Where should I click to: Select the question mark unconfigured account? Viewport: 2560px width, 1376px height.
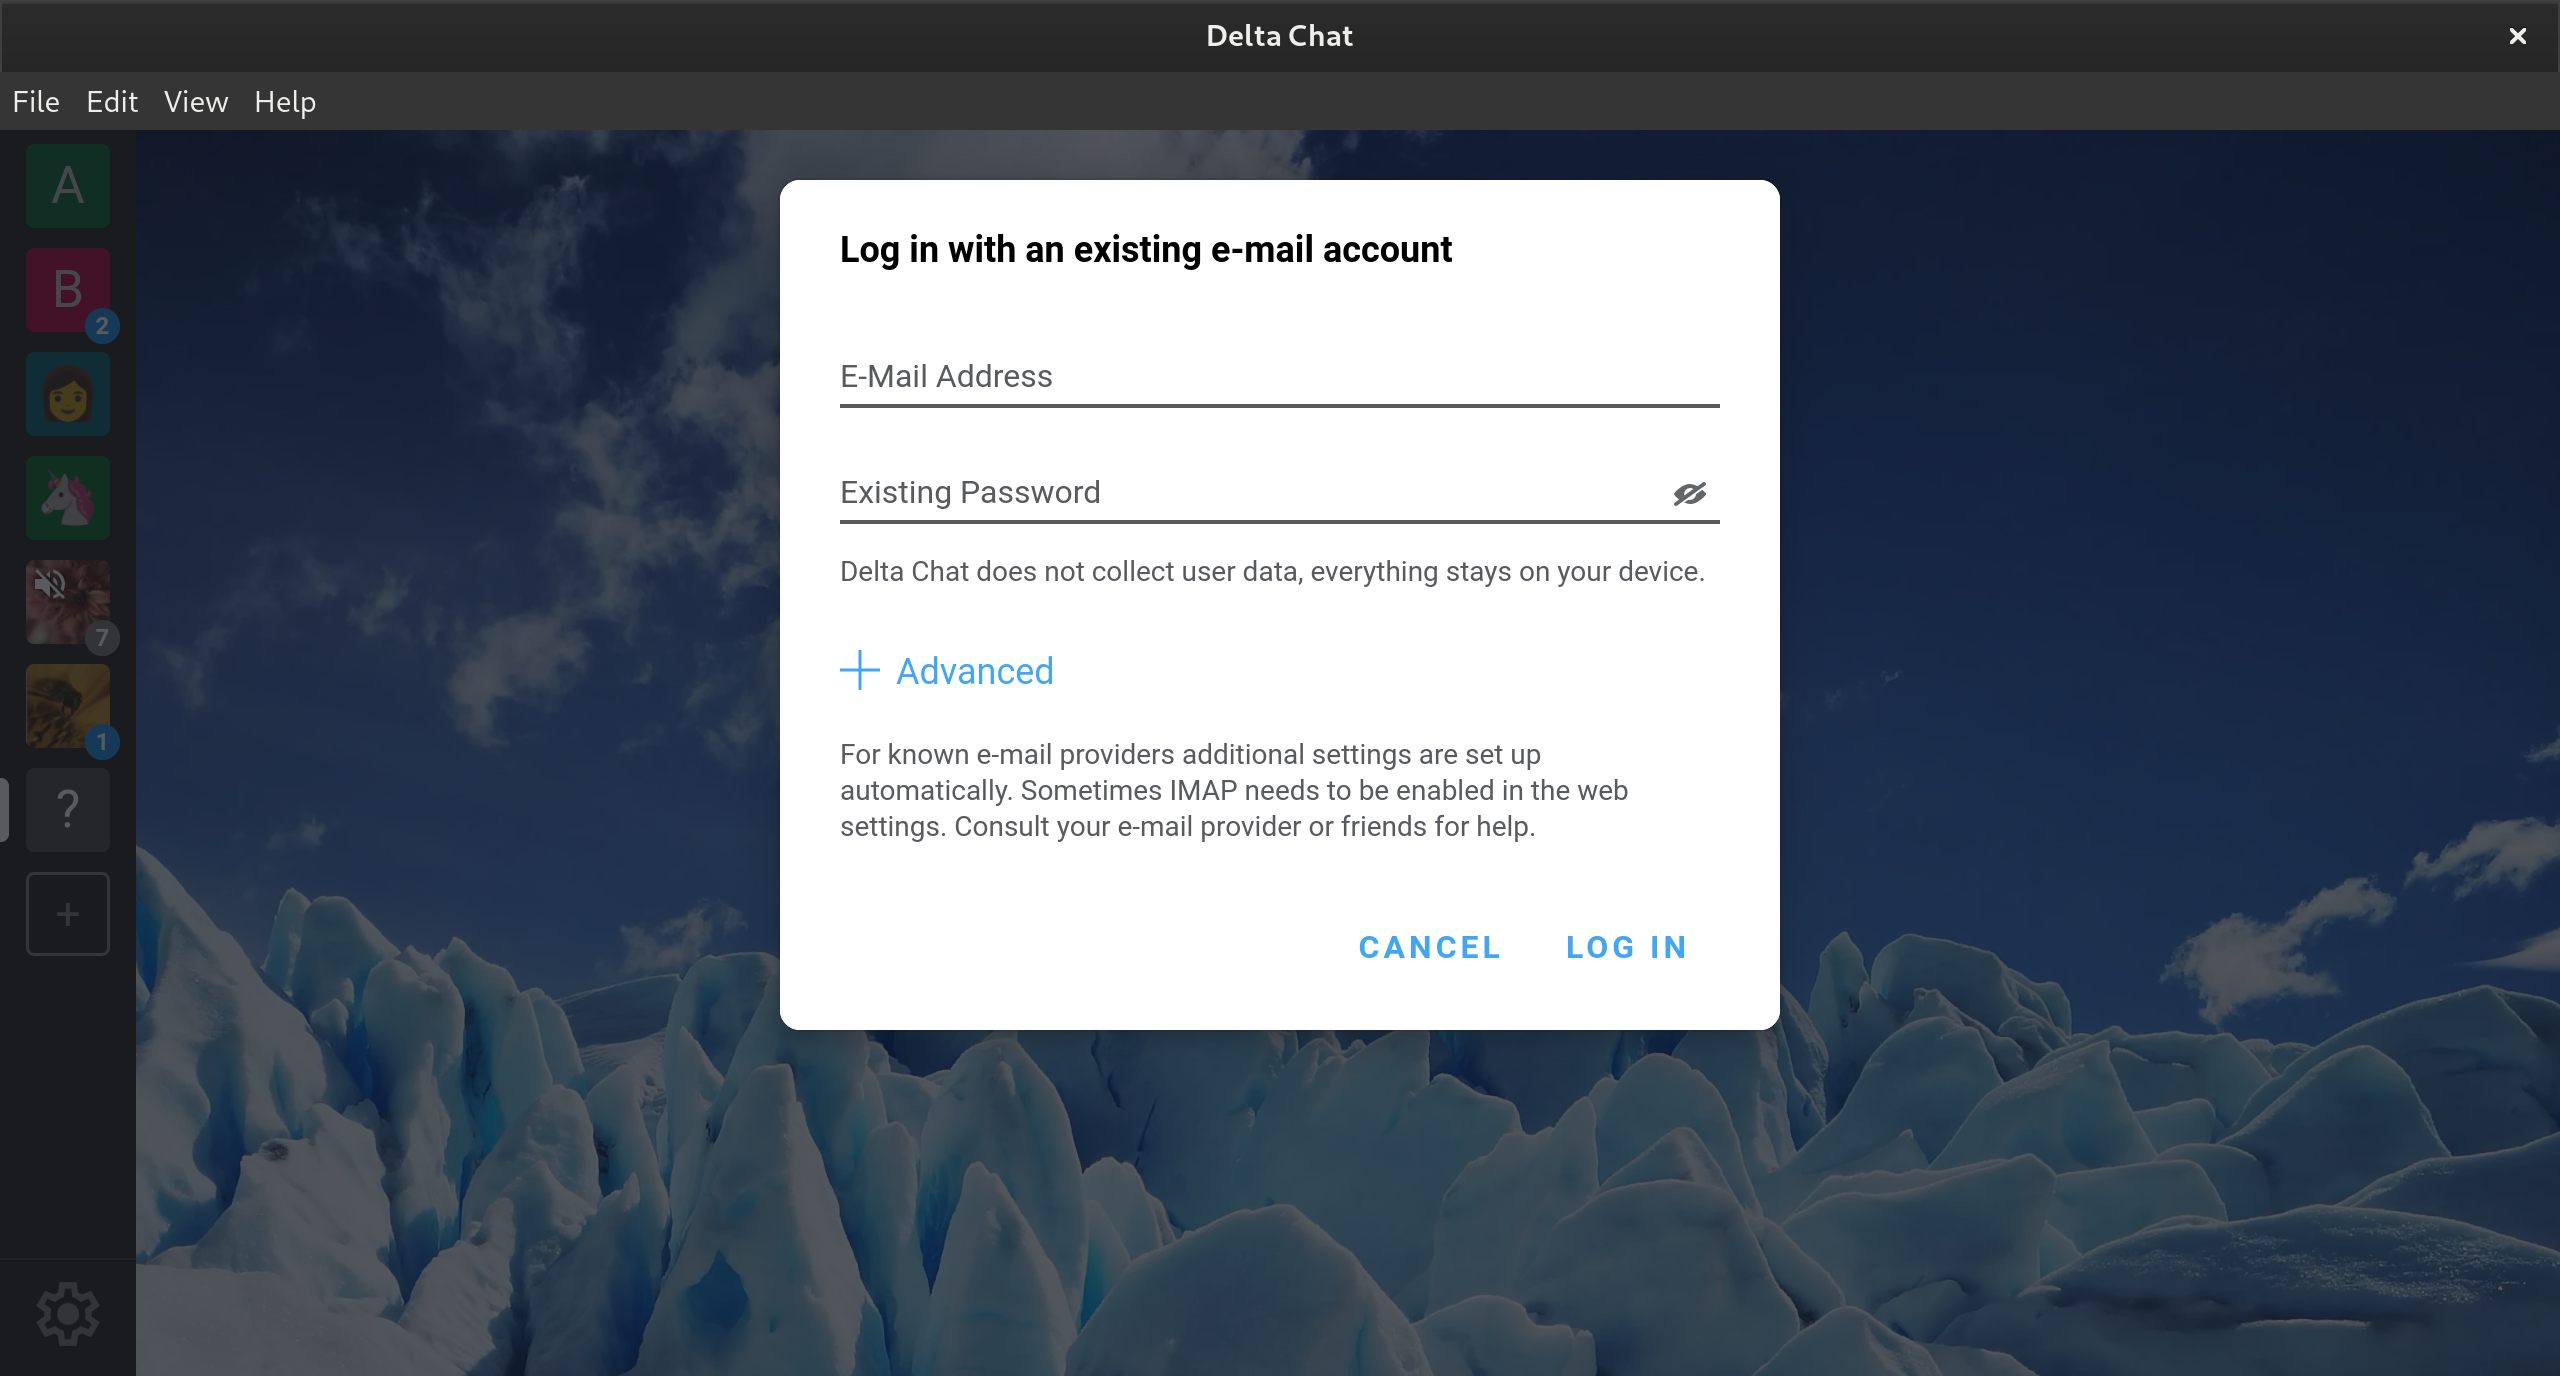tap(68, 810)
